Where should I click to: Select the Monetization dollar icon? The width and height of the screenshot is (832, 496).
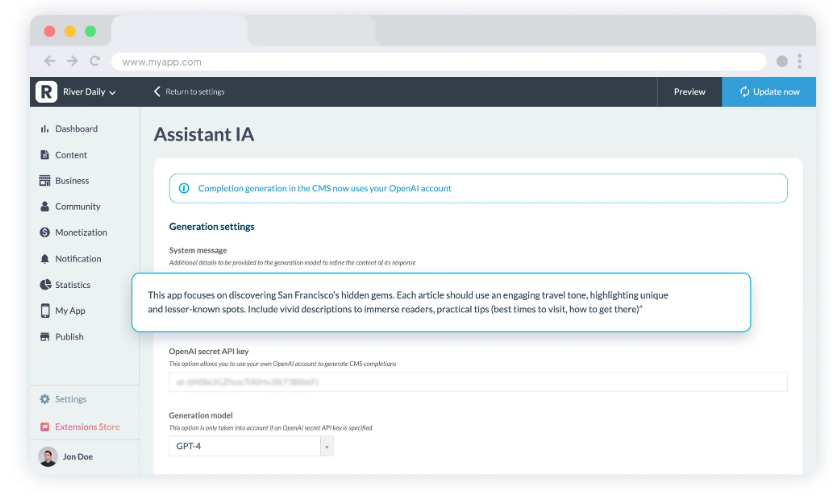pos(45,233)
